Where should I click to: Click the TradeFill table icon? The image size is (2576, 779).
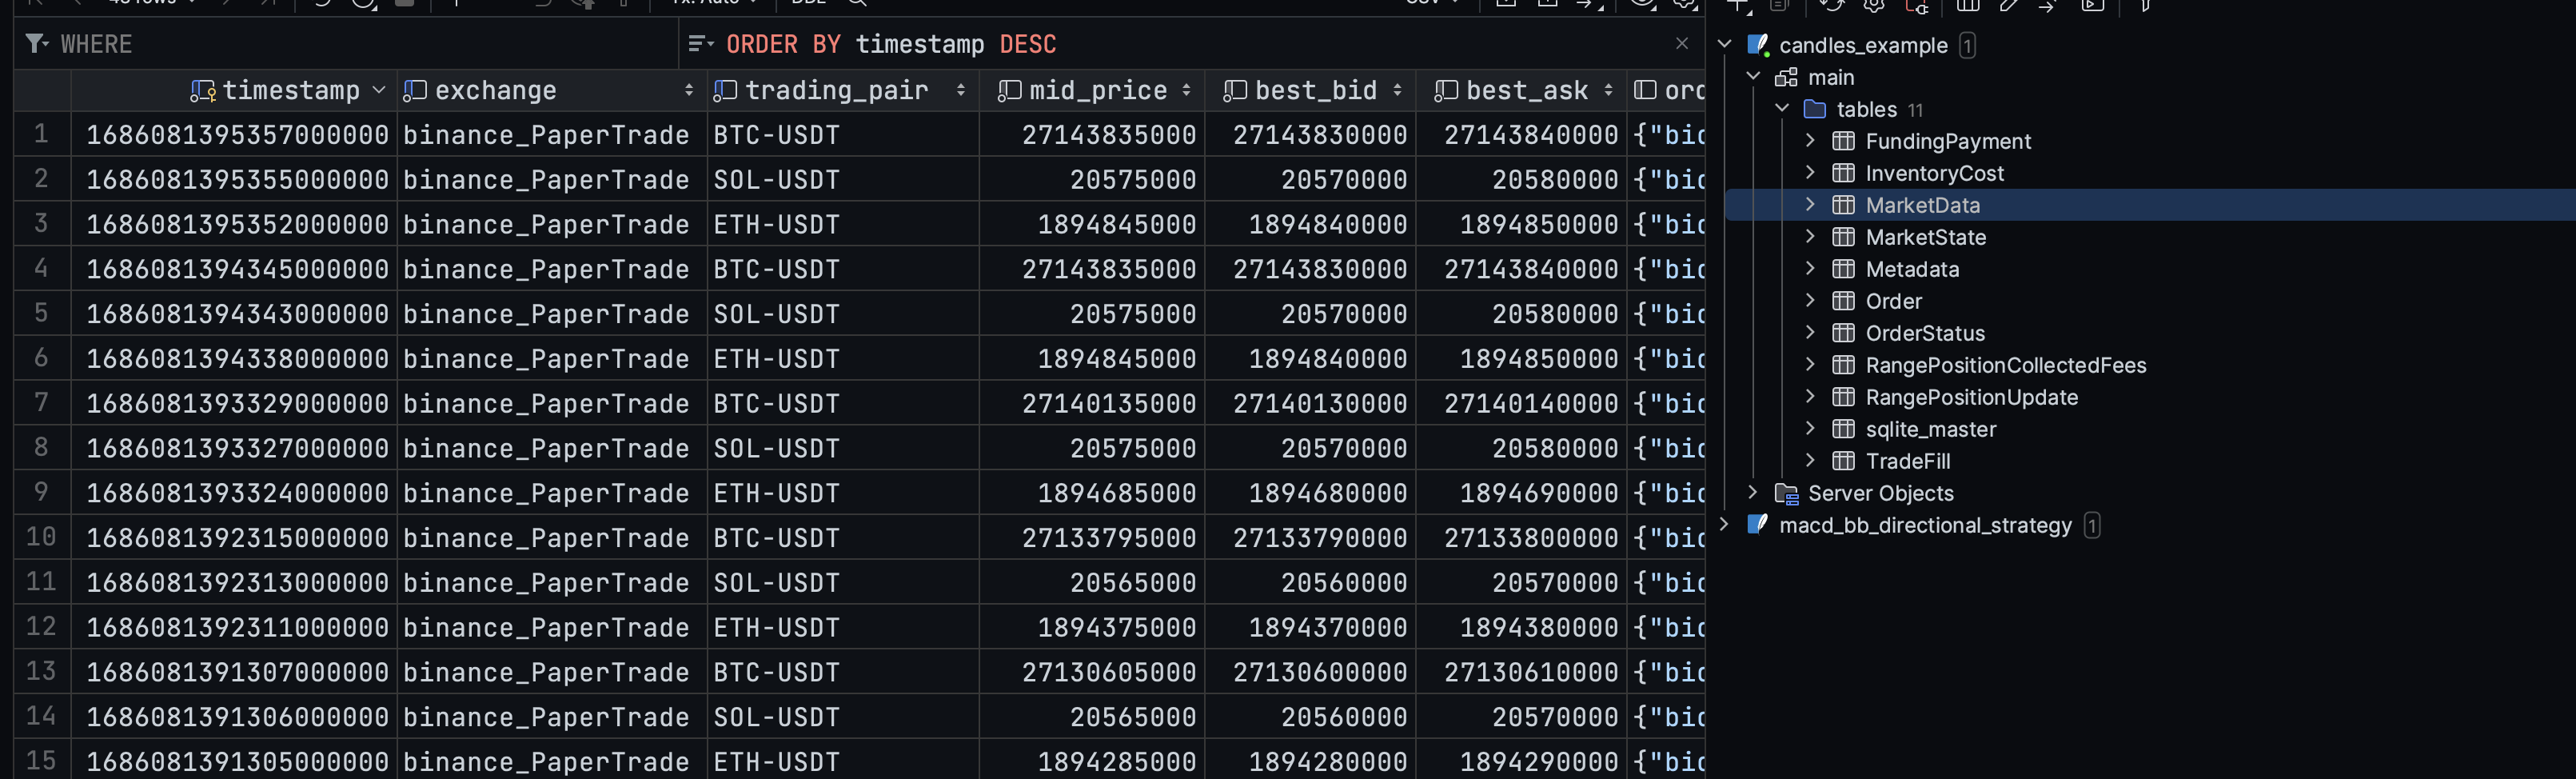[x=1843, y=461]
